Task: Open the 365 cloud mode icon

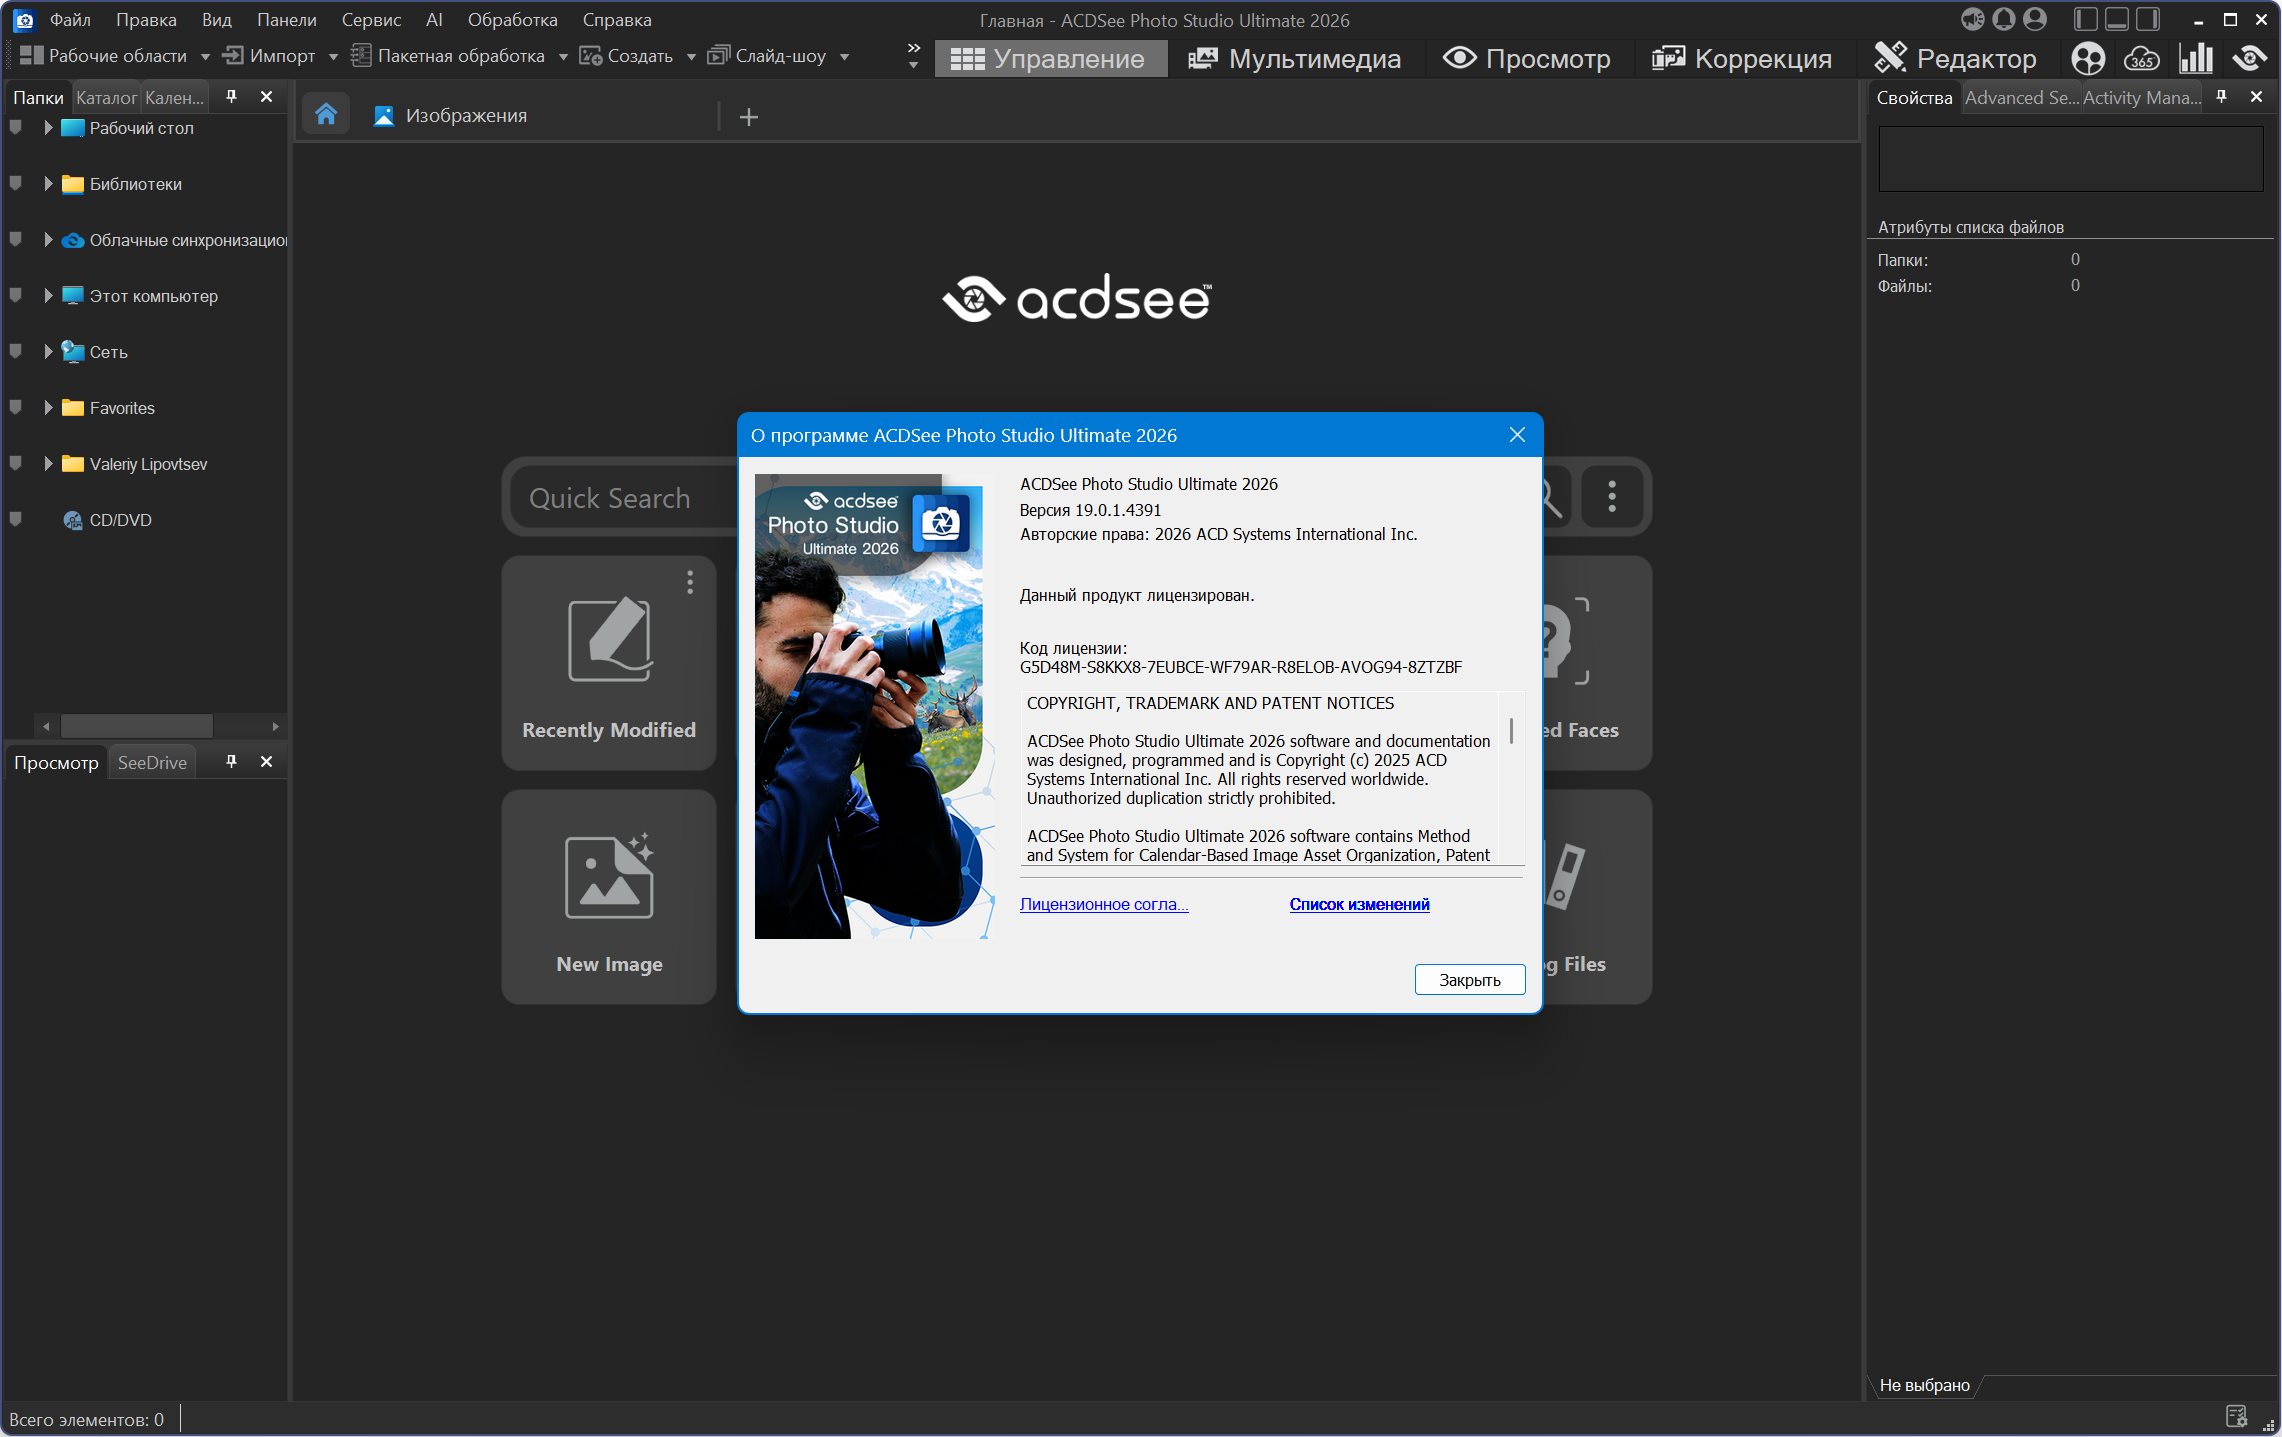Action: tap(2141, 59)
